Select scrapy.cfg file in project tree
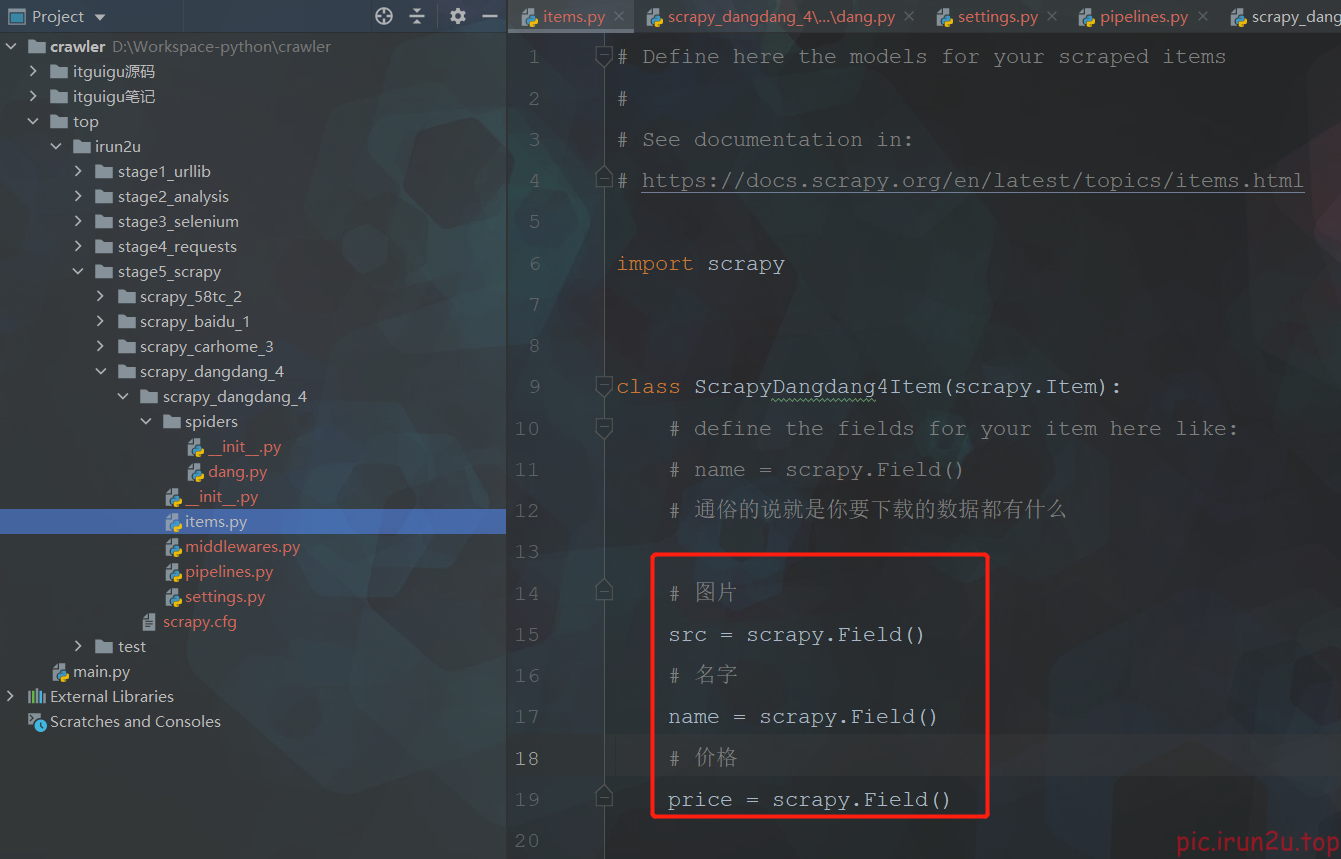This screenshot has width=1341, height=859. [199, 622]
